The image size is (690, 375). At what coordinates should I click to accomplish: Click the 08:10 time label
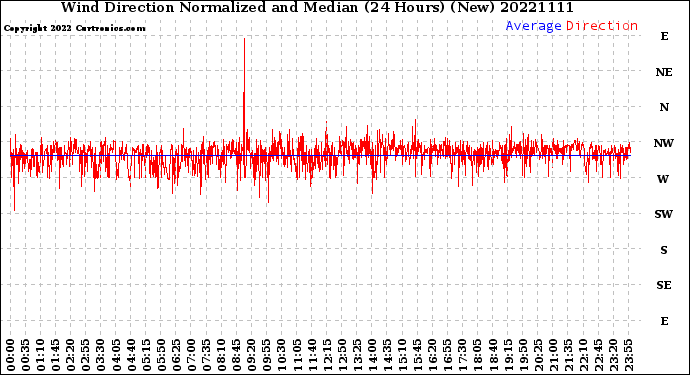[222, 355]
